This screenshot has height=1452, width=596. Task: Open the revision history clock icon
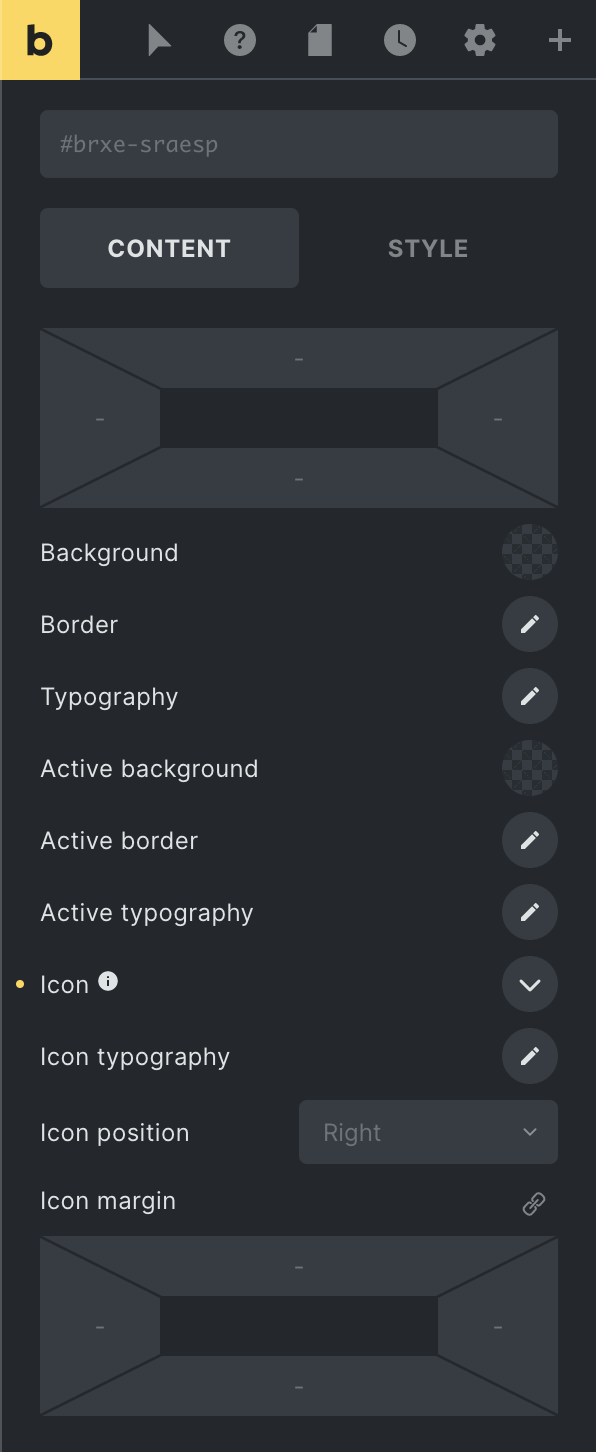click(x=400, y=41)
